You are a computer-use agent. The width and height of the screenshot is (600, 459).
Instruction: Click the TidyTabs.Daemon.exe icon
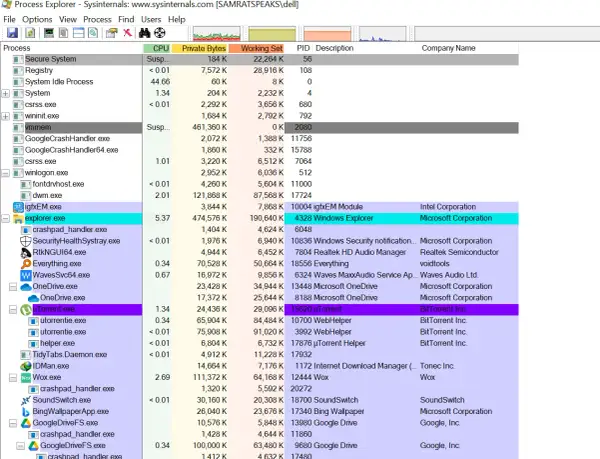(26, 355)
